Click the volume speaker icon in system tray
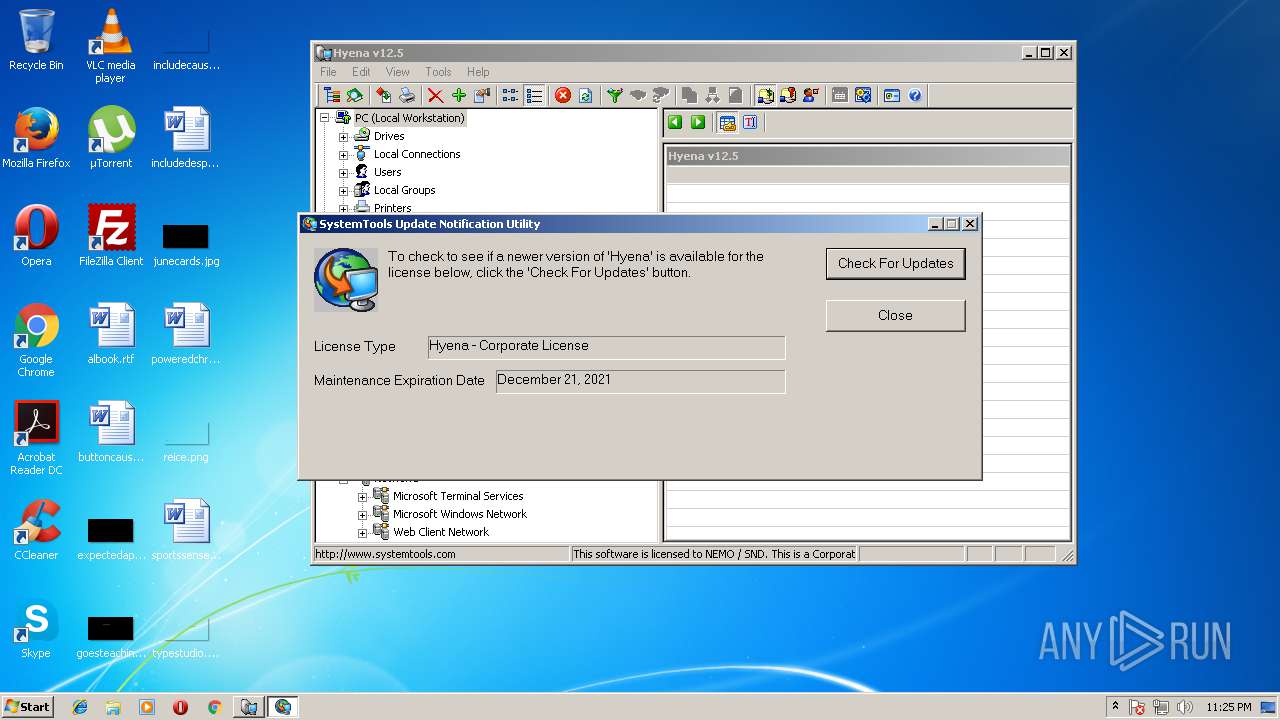The image size is (1280, 720). click(1184, 707)
